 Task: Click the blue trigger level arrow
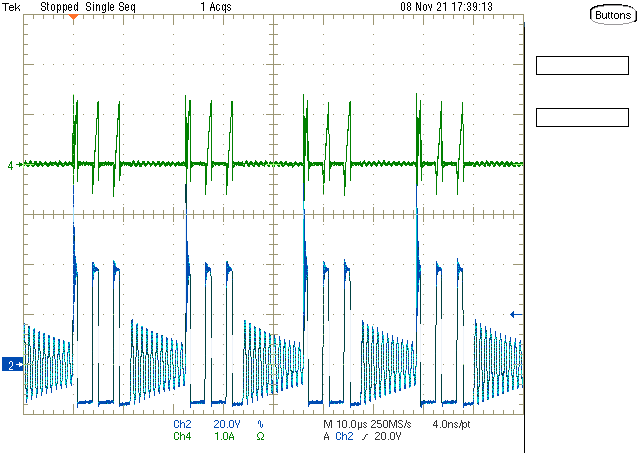[515, 314]
